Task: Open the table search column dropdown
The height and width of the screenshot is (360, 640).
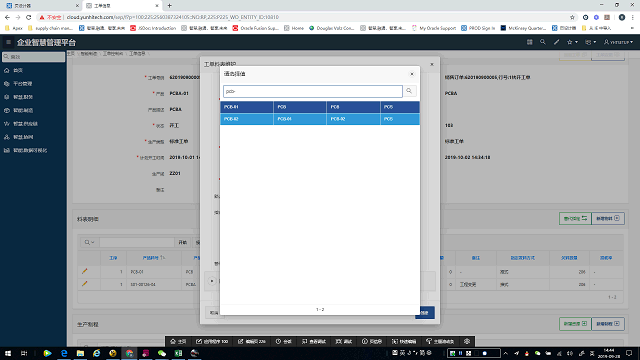Action: [89, 242]
